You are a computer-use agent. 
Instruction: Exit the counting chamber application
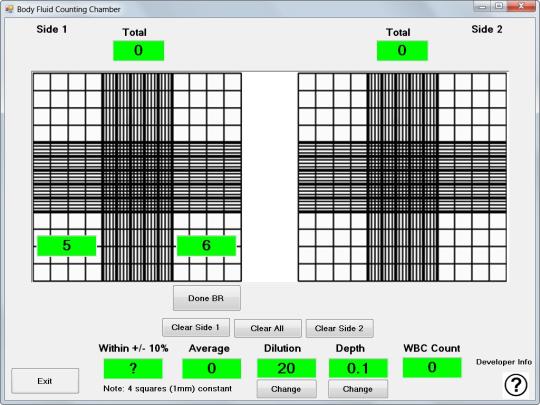click(45, 381)
